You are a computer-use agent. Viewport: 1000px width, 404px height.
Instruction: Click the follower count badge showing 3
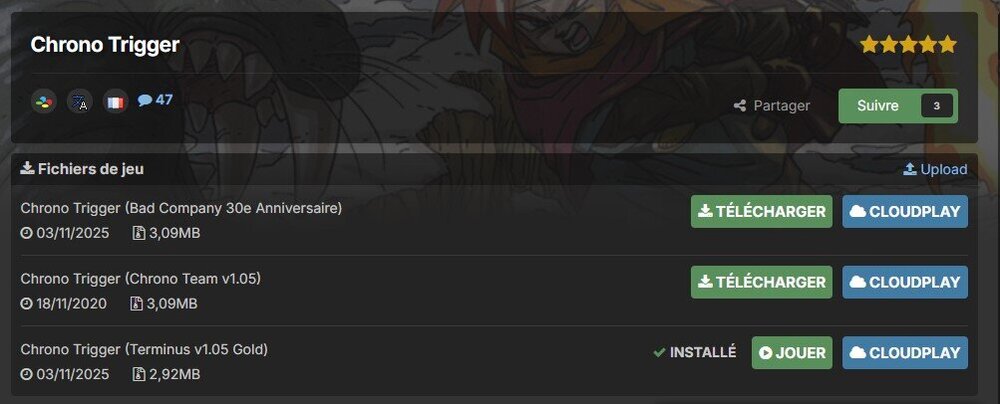[x=936, y=106]
